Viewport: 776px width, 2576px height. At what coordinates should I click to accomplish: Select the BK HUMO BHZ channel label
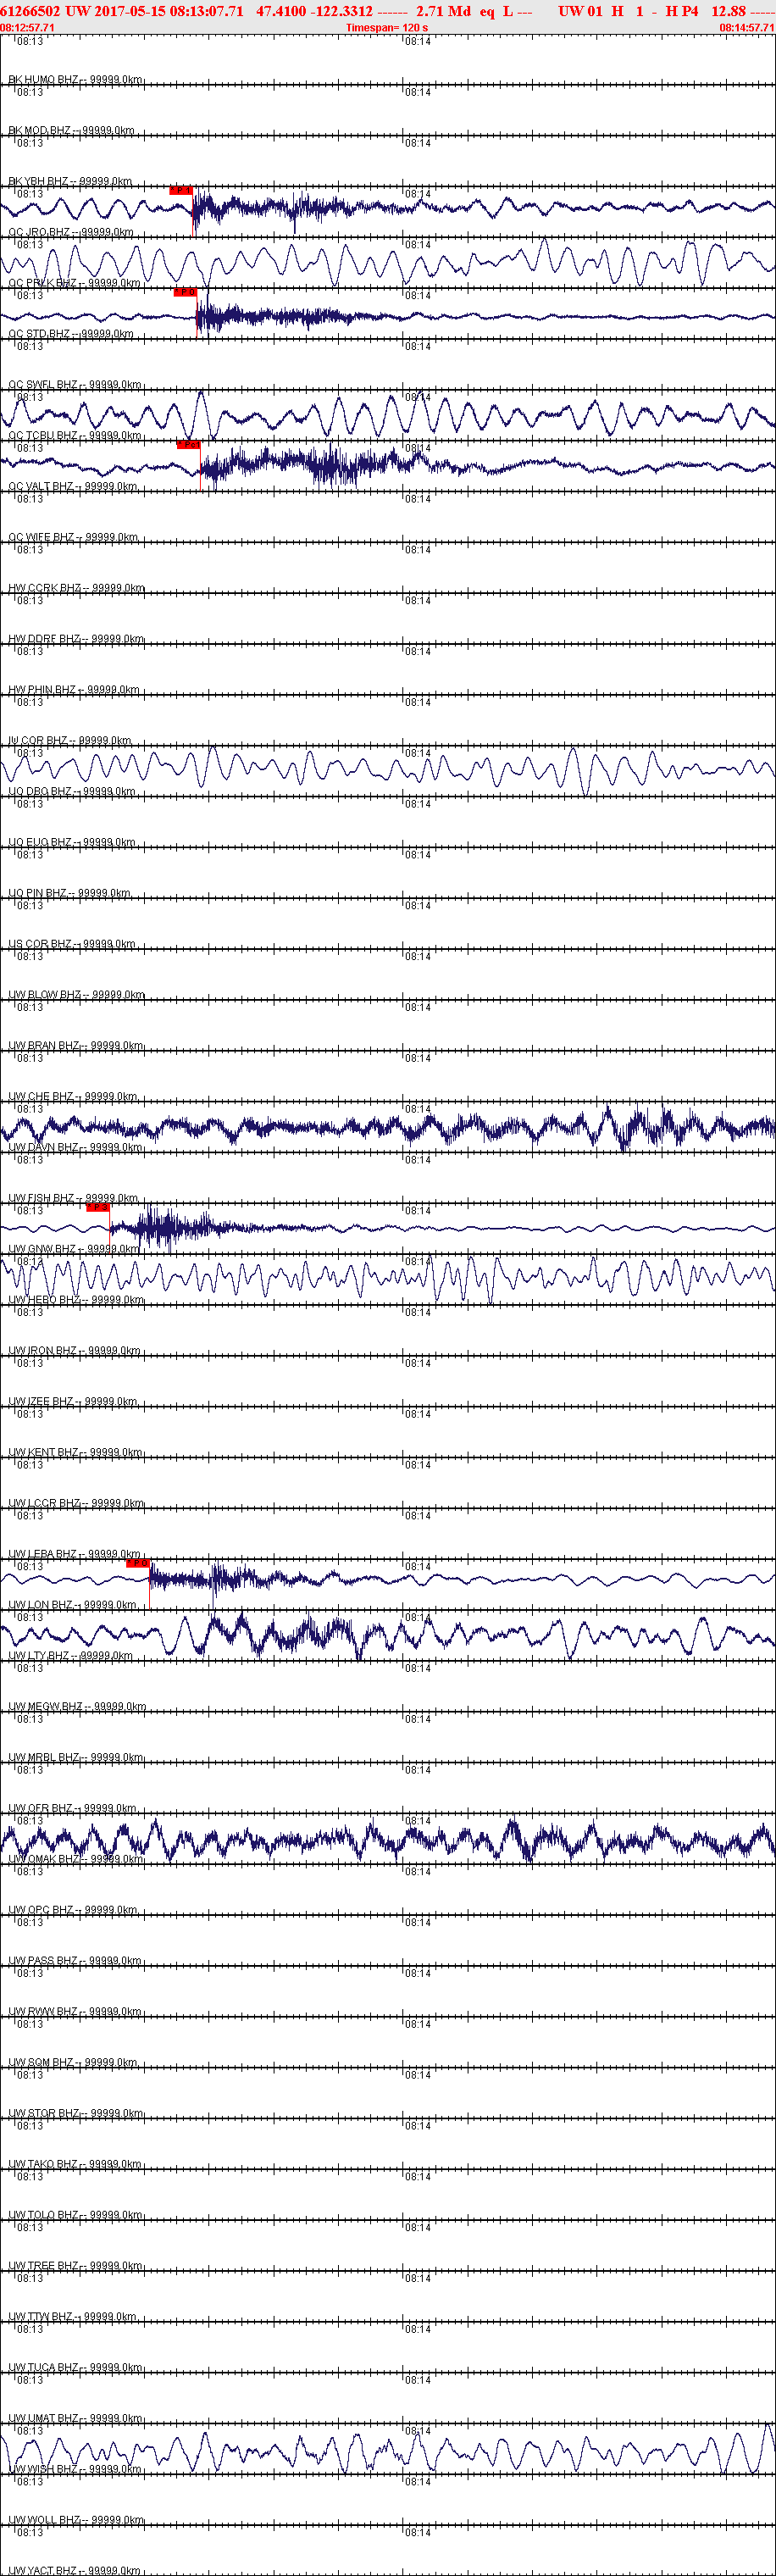click(75, 79)
